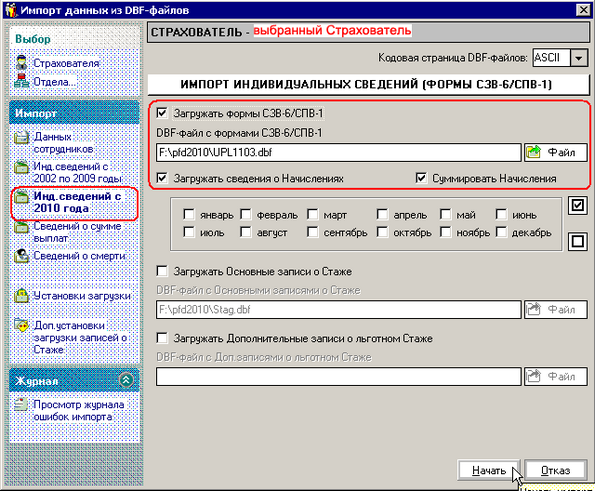The image size is (595, 491).
Task: Select Данных сотрудников import icon
Action: coord(22,137)
